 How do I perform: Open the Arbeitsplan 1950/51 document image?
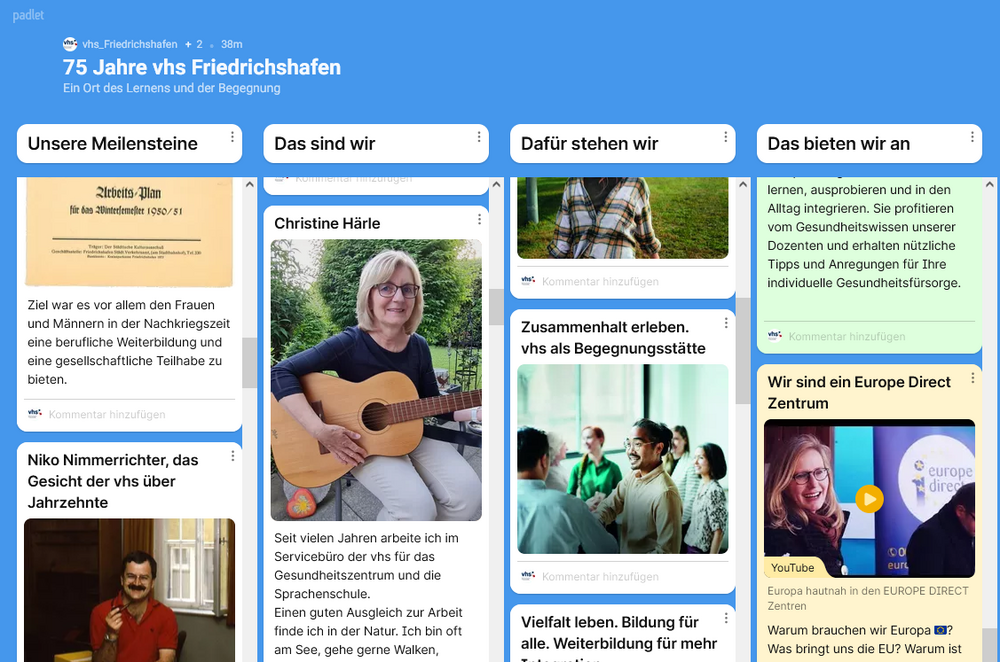(129, 232)
